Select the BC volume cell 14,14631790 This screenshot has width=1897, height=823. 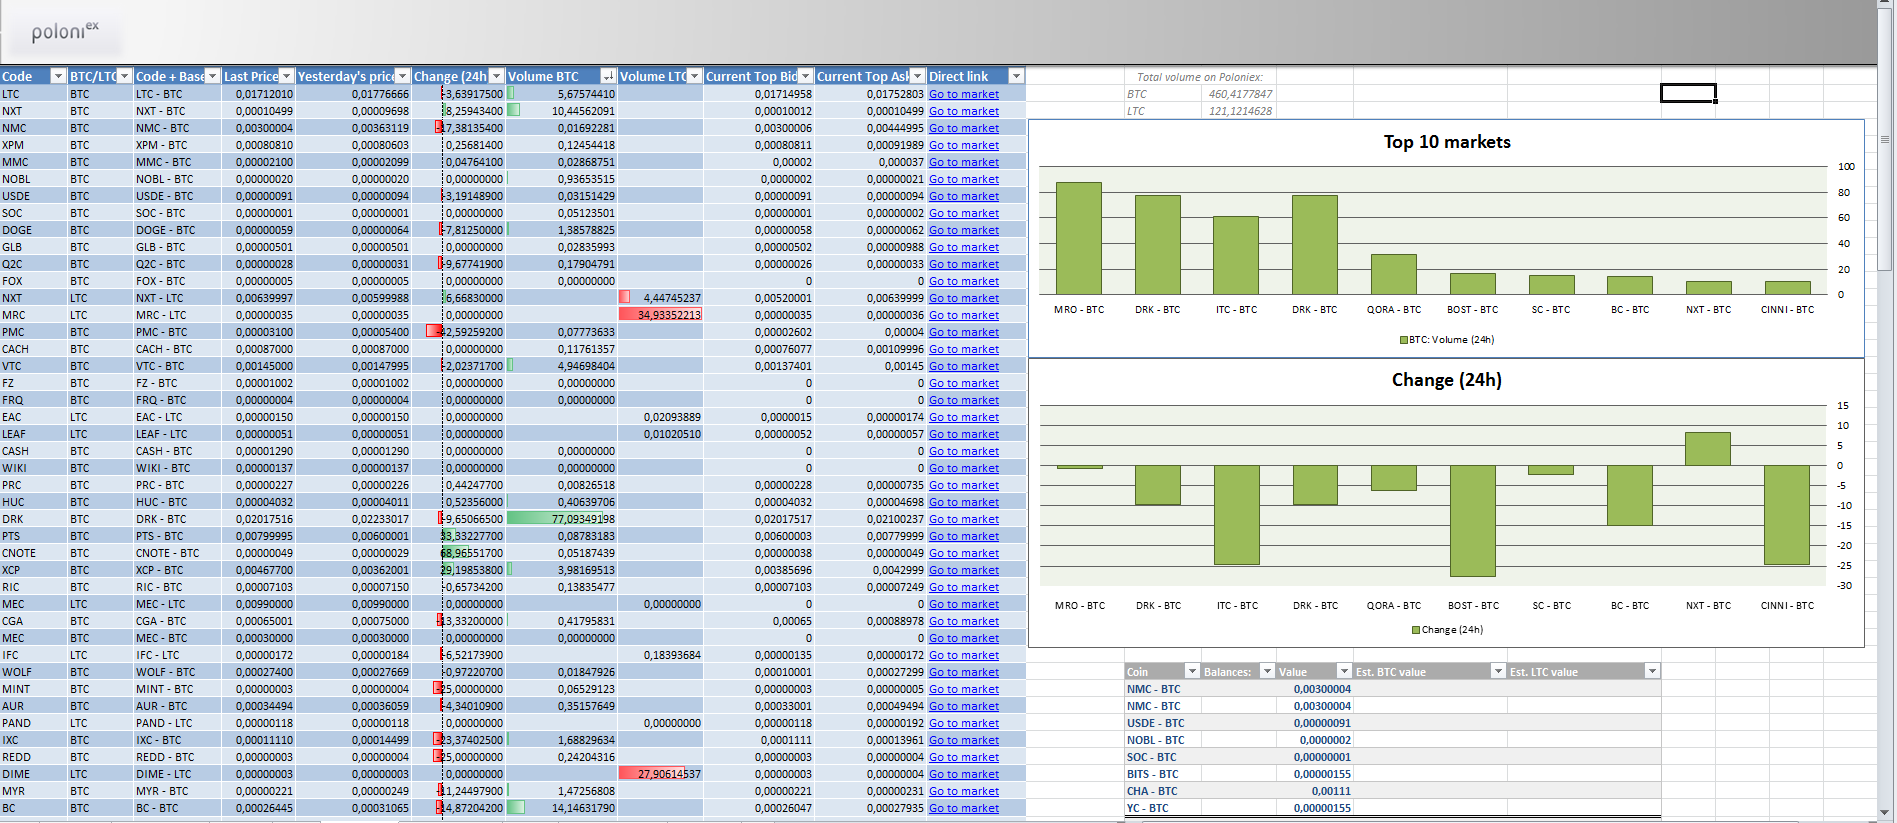[x=562, y=808]
